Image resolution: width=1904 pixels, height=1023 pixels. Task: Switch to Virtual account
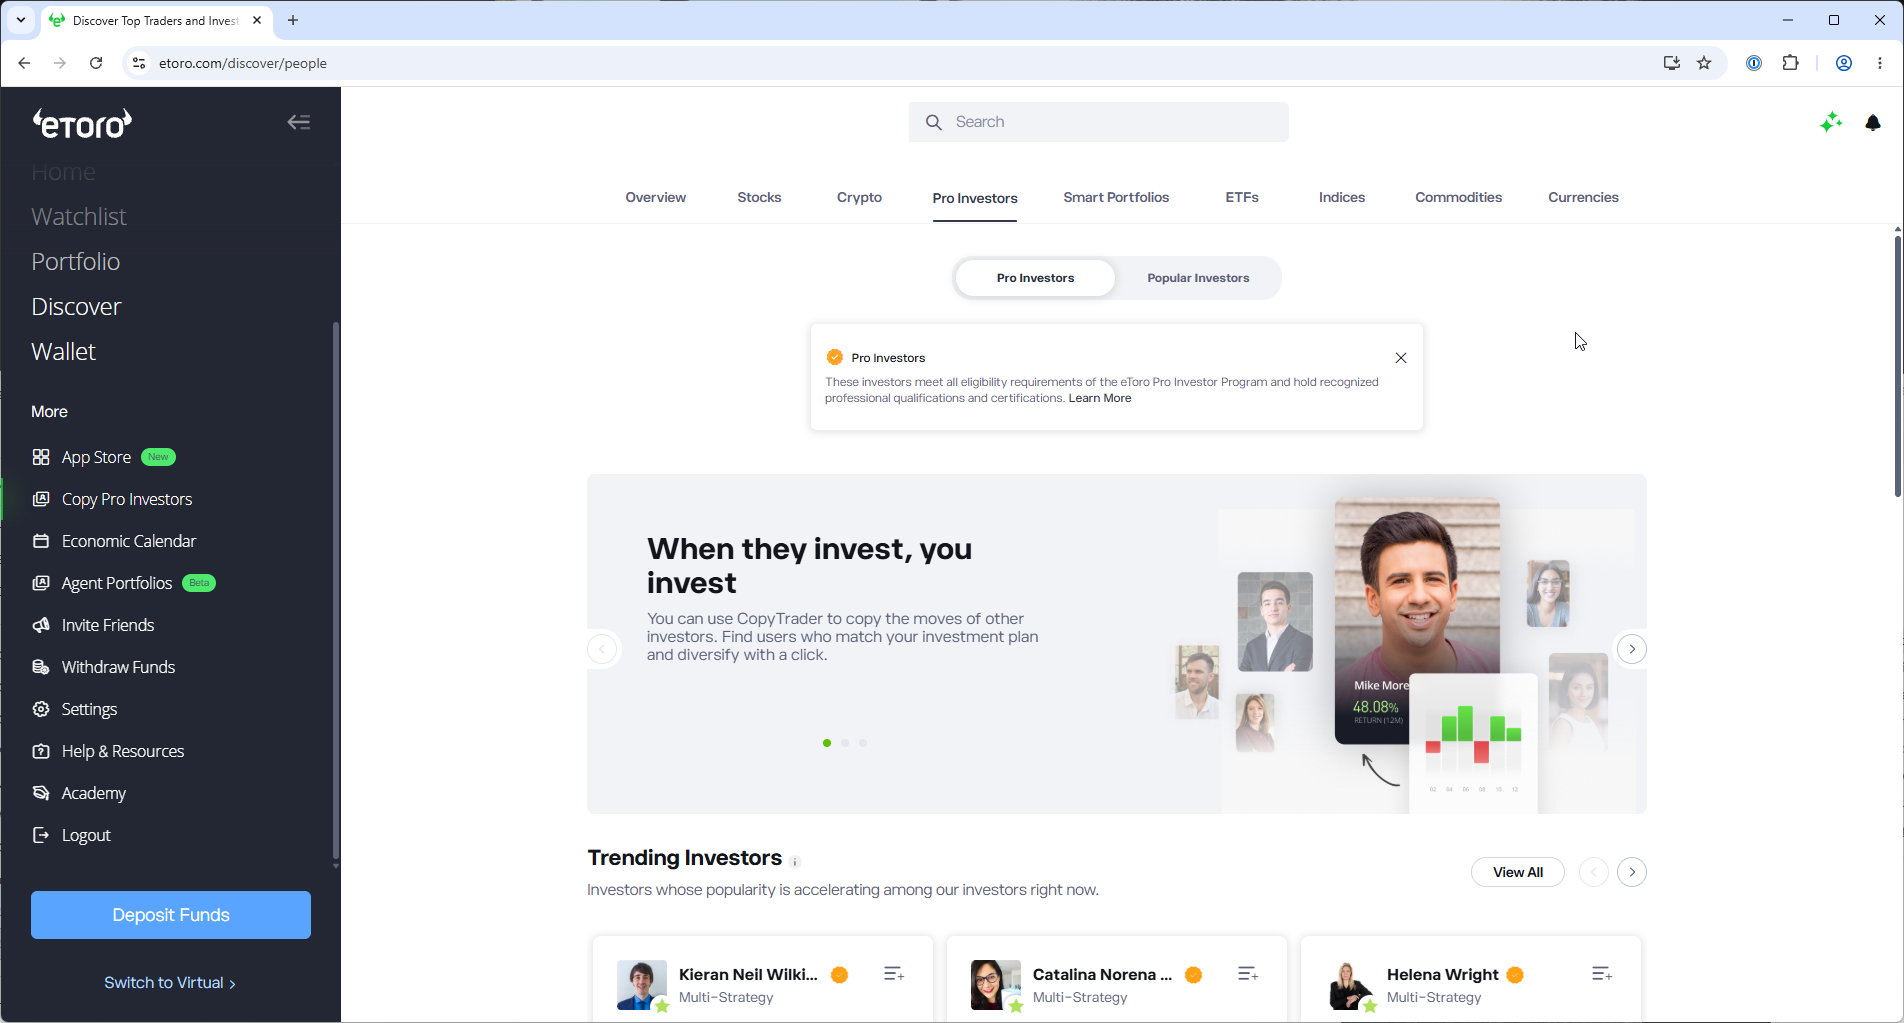coord(170,983)
